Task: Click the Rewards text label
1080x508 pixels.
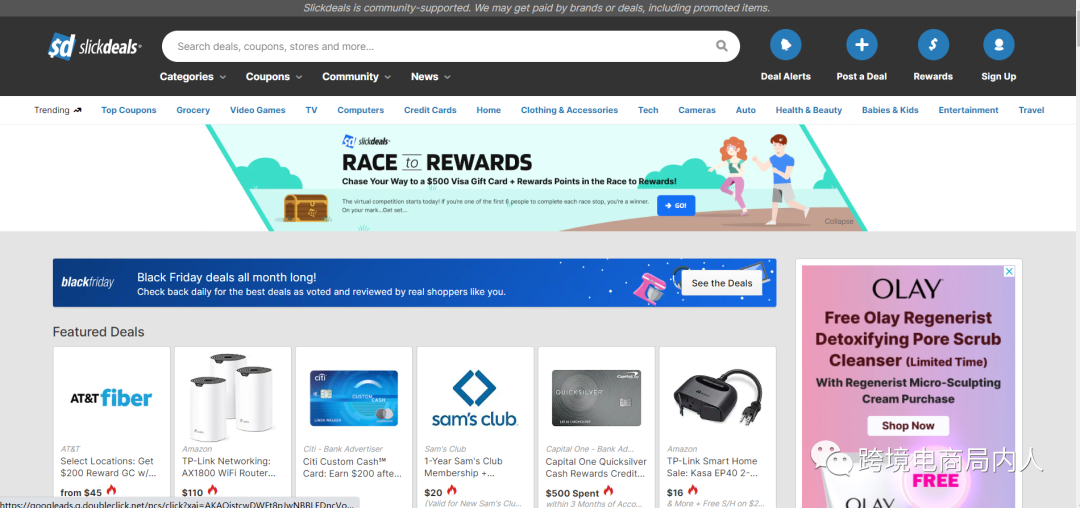Action: tap(933, 76)
